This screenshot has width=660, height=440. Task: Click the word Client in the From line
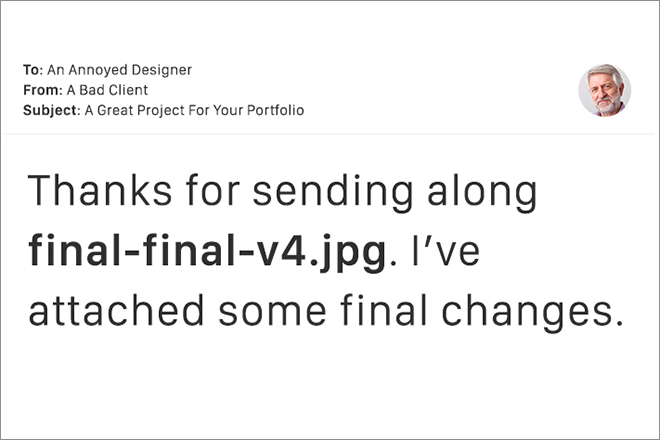pos(128,90)
